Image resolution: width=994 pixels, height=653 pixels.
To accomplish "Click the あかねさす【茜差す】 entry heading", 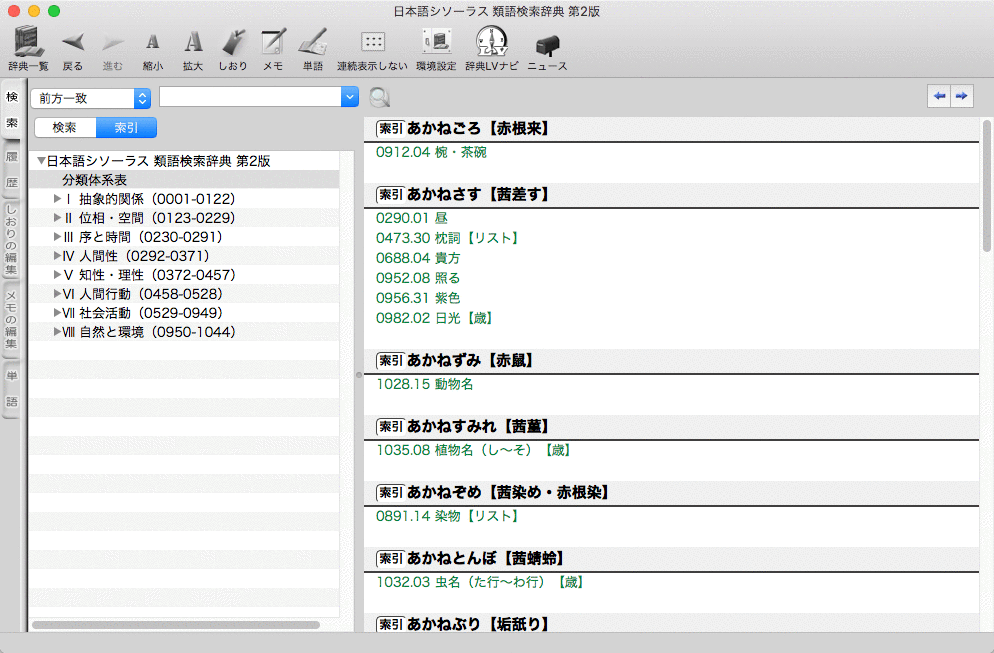I will coord(478,195).
